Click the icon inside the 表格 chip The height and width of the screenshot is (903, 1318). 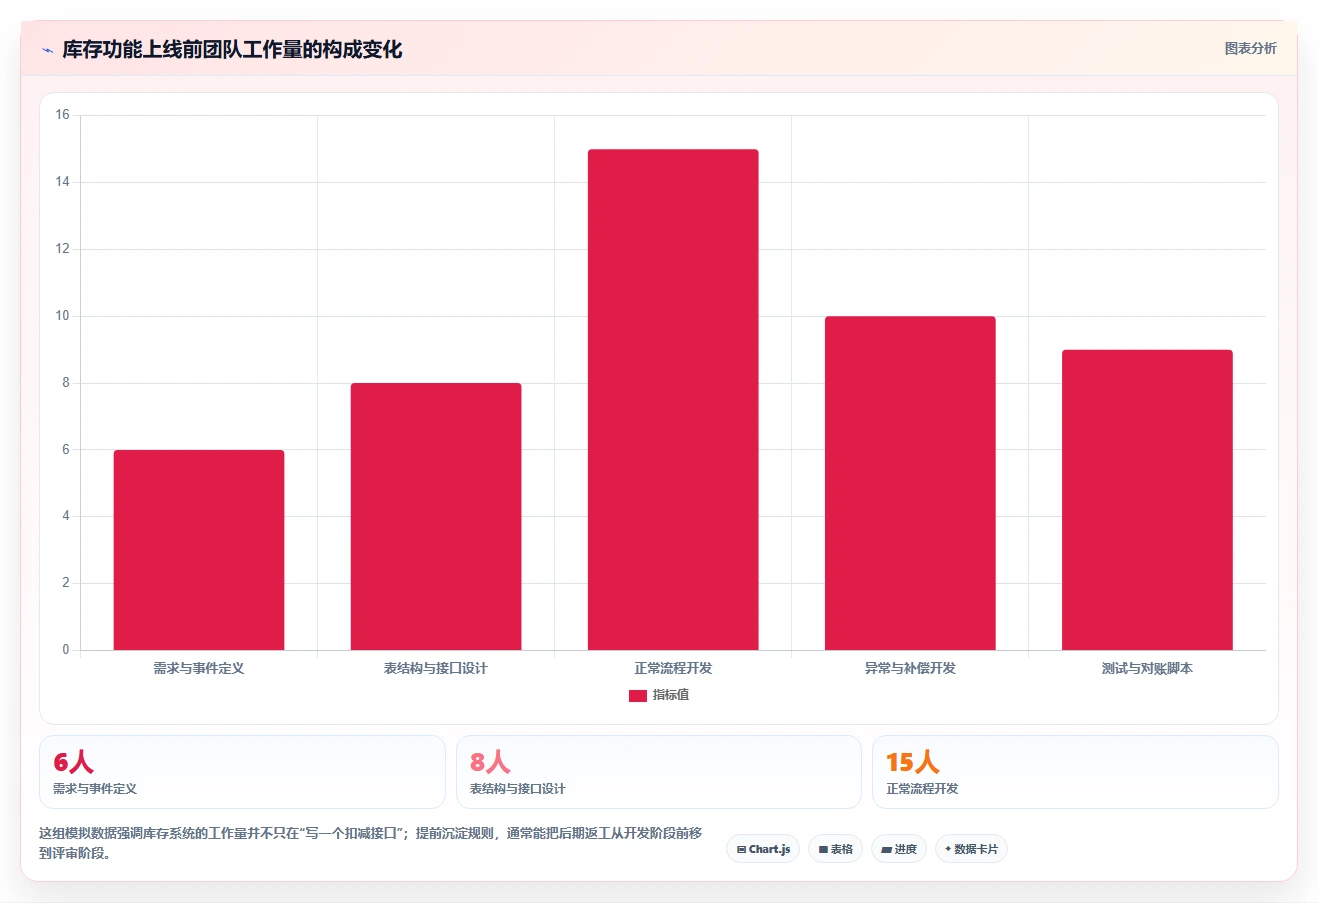[823, 849]
